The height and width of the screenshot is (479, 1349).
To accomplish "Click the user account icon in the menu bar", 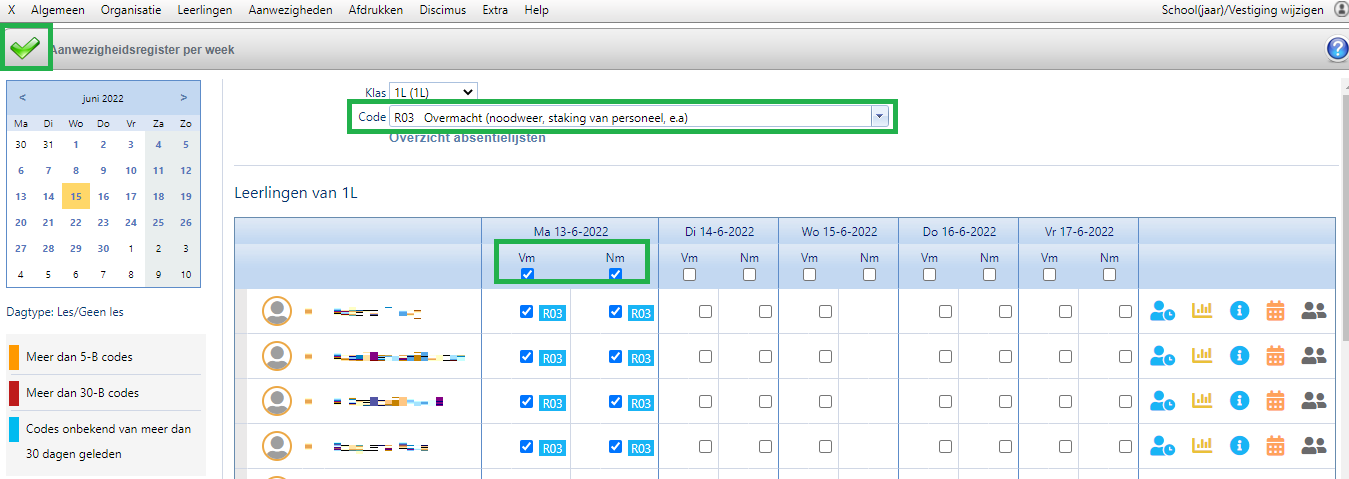I will point(1341,9).
